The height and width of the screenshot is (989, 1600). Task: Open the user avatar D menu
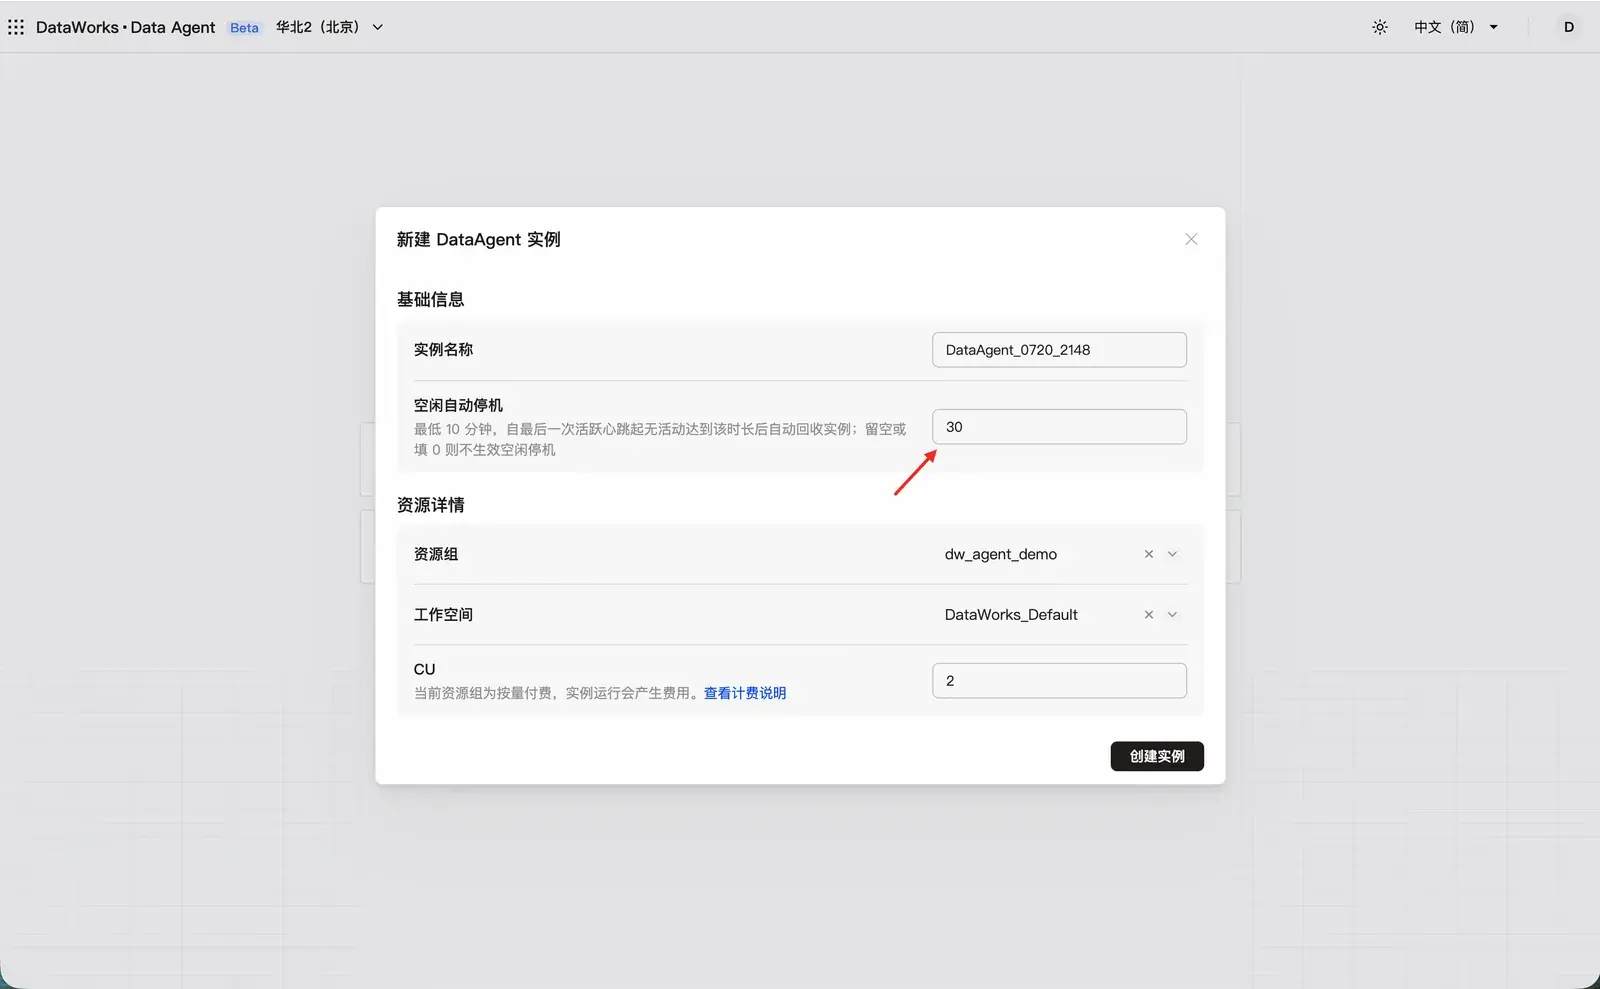tap(1569, 27)
